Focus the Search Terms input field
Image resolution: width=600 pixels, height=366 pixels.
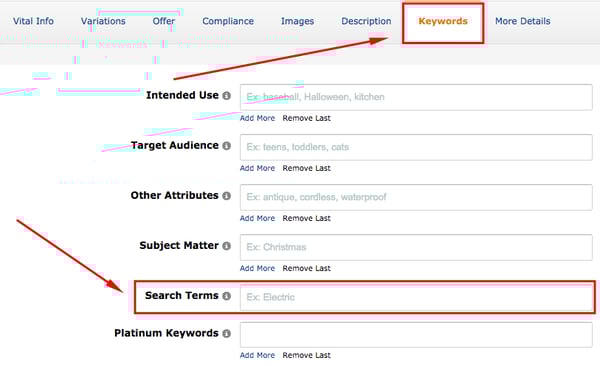[x=416, y=297]
